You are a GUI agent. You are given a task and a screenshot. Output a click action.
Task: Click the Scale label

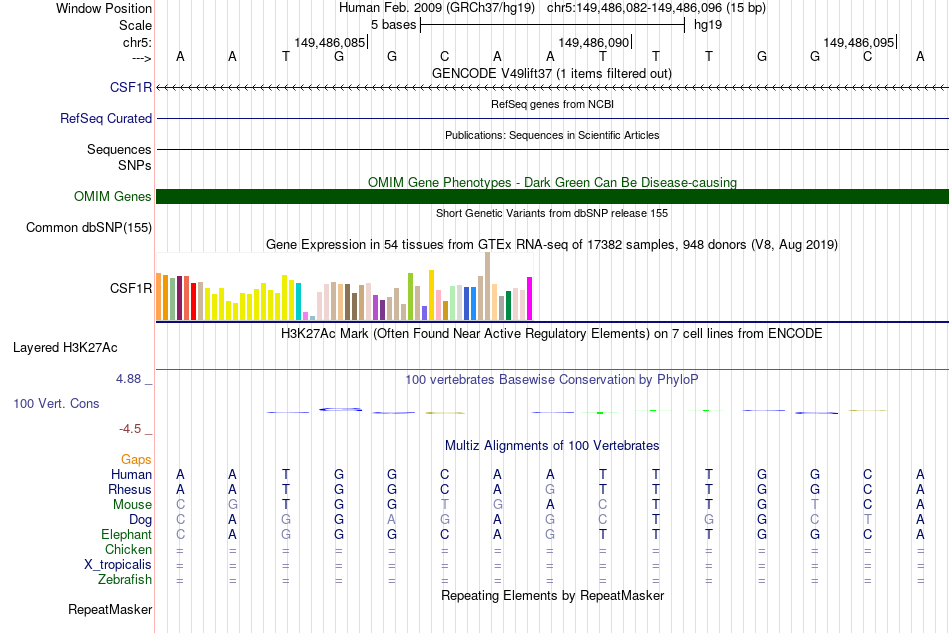(x=135, y=25)
